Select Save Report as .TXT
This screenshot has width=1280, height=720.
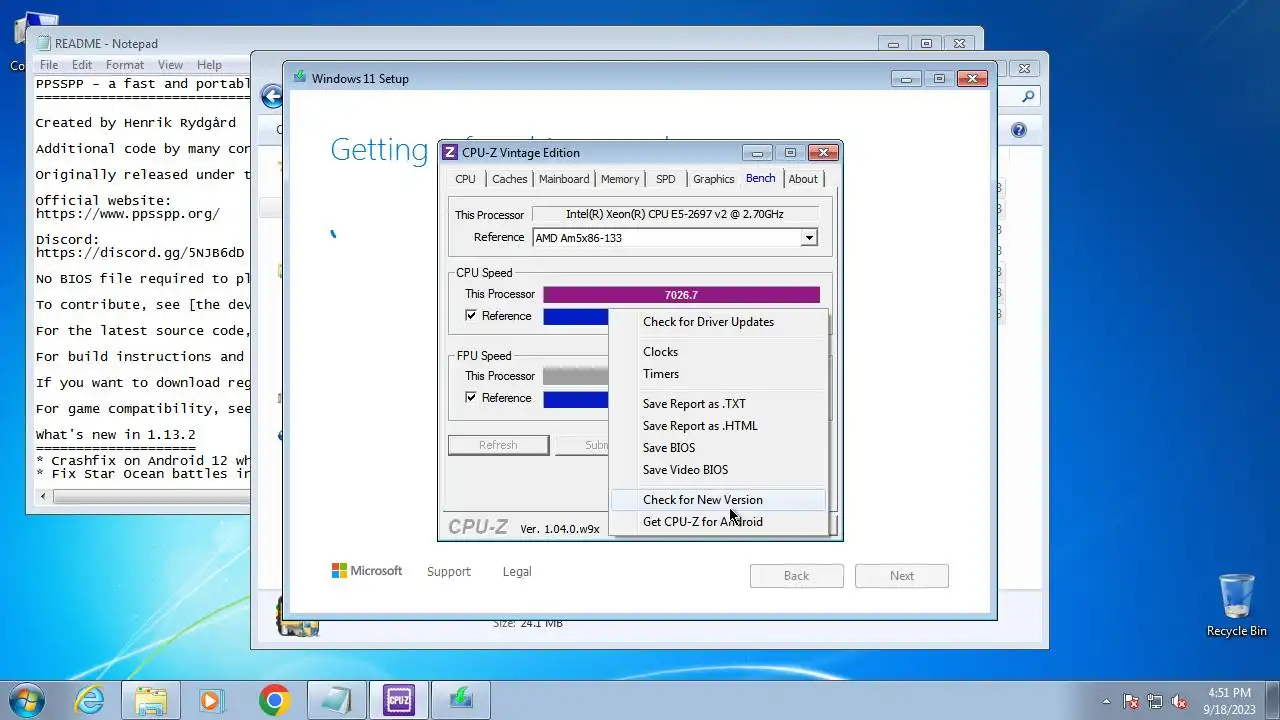[x=719, y=404]
